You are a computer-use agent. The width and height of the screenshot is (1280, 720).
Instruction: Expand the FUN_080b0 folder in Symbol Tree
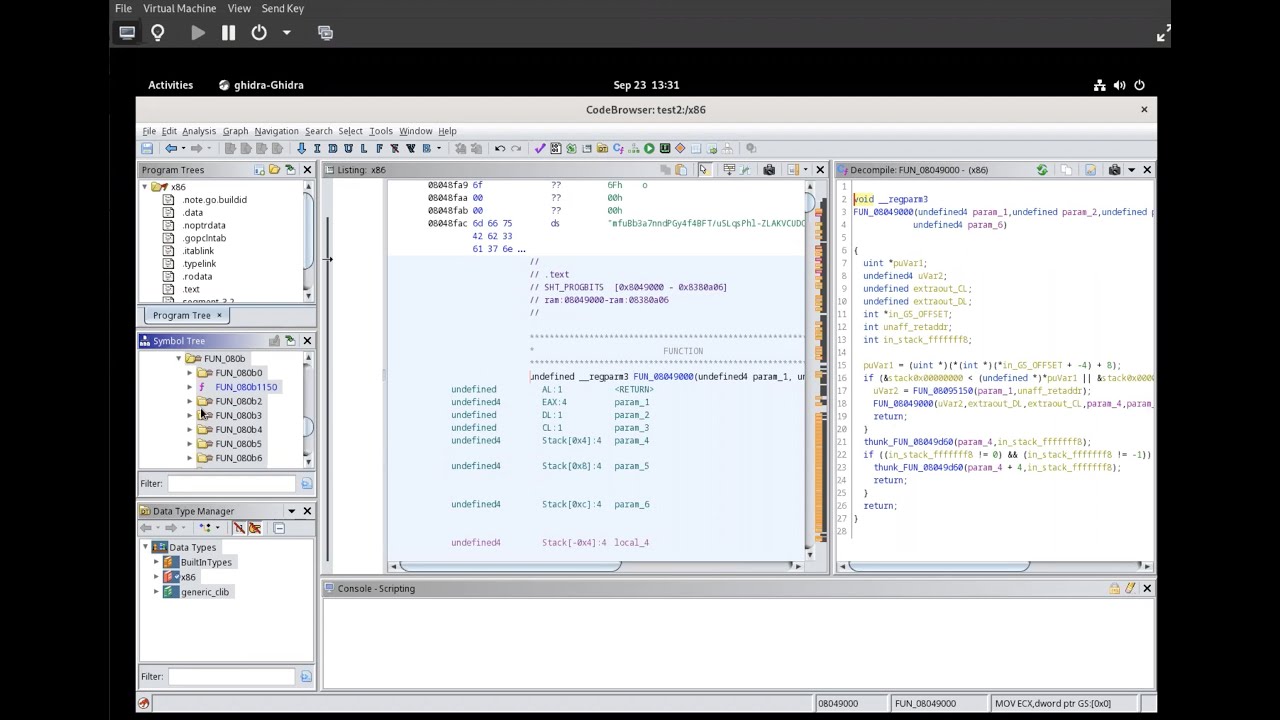pyautogui.click(x=189, y=373)
